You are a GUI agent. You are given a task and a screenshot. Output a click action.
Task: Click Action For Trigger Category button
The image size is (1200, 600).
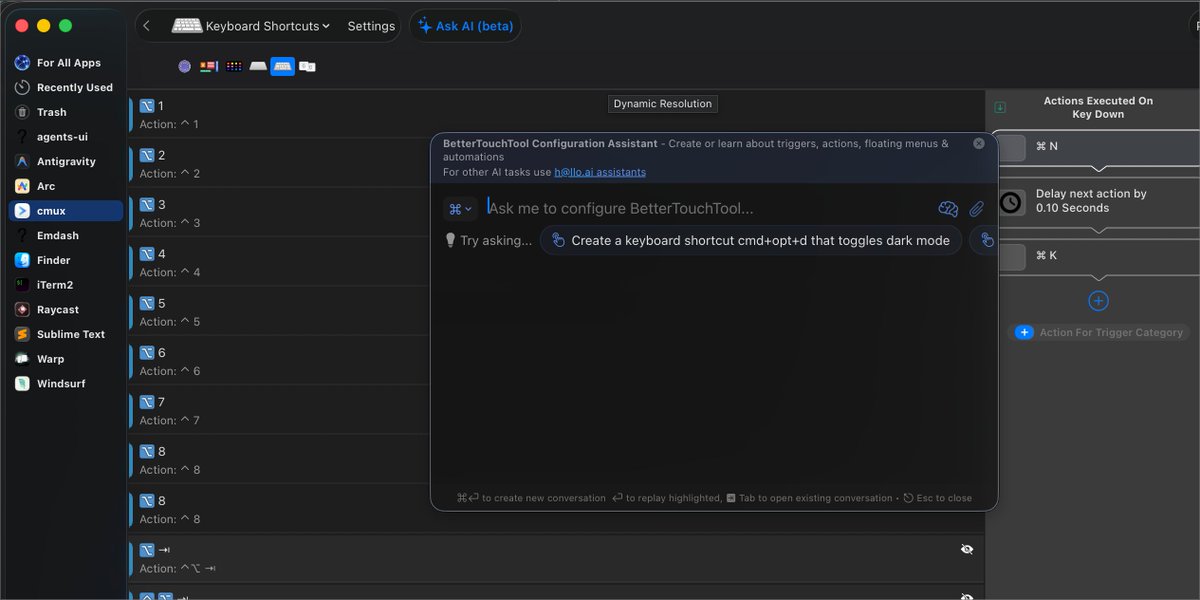(1099, 332)
